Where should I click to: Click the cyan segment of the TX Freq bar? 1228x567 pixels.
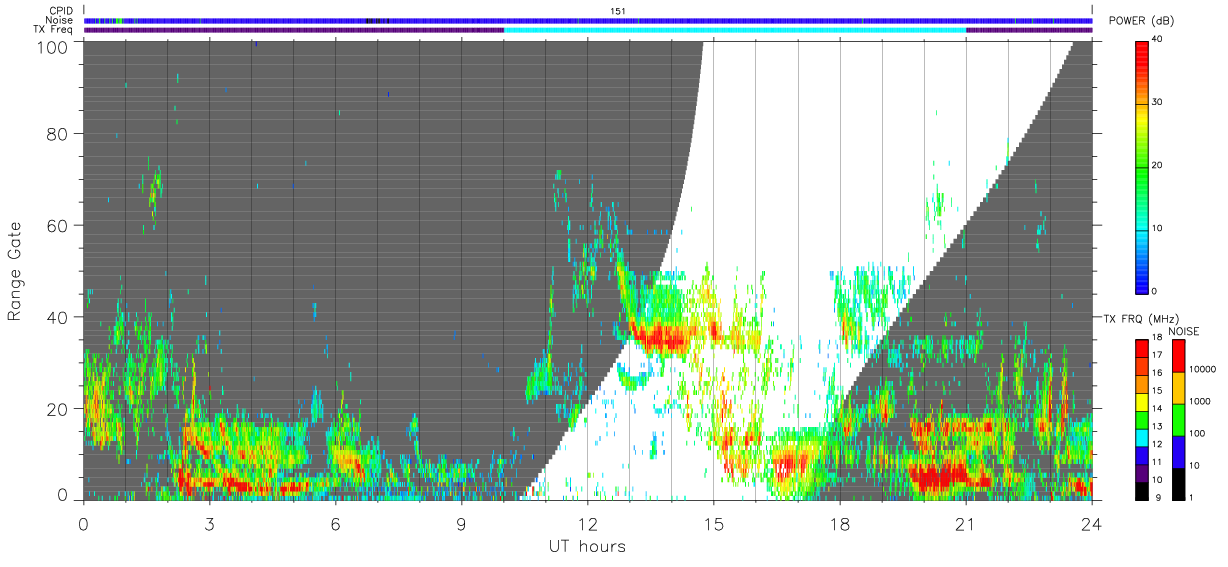[x=735, y=30]
